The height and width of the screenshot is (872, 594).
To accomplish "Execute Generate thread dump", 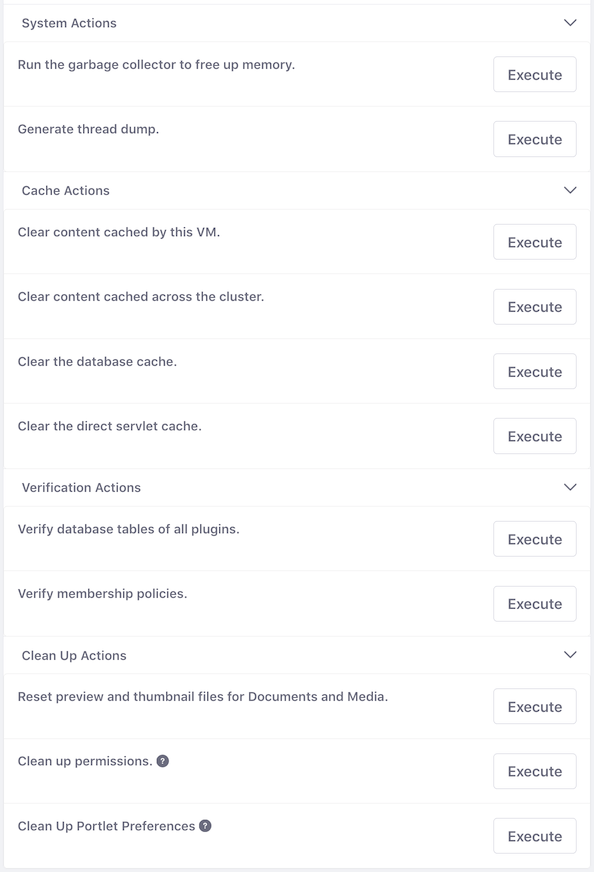I will click(x=534, y=139).
